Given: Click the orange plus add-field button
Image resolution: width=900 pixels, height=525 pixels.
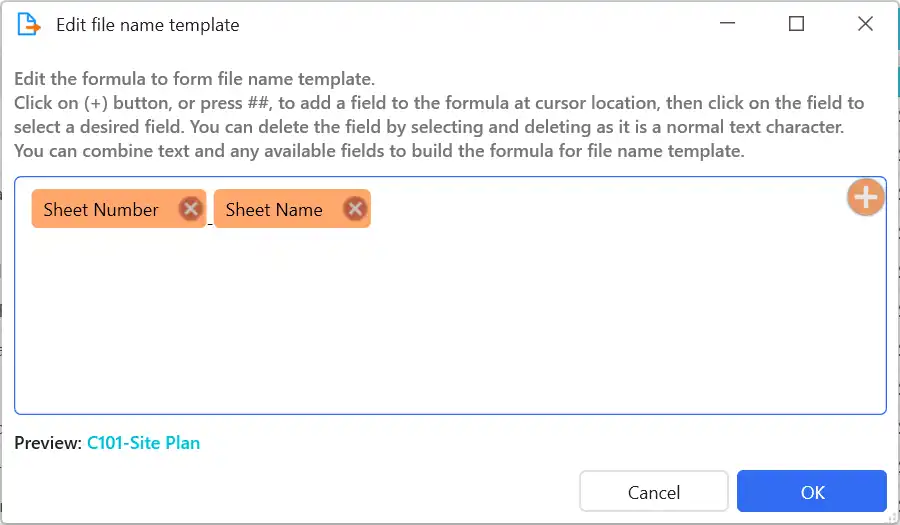Looking at the screenshot, I should pyautogui.click(x=866, y=197).
